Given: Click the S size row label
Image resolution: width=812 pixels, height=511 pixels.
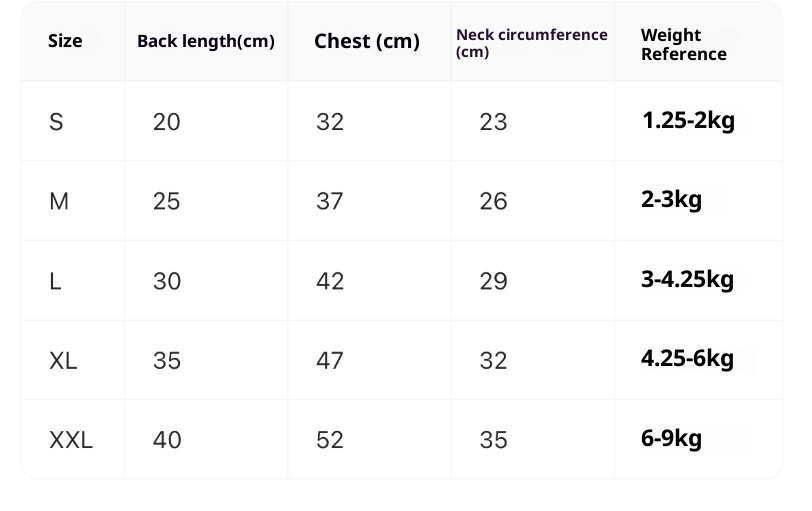Looking at the screenshot, I should point(56,122).
